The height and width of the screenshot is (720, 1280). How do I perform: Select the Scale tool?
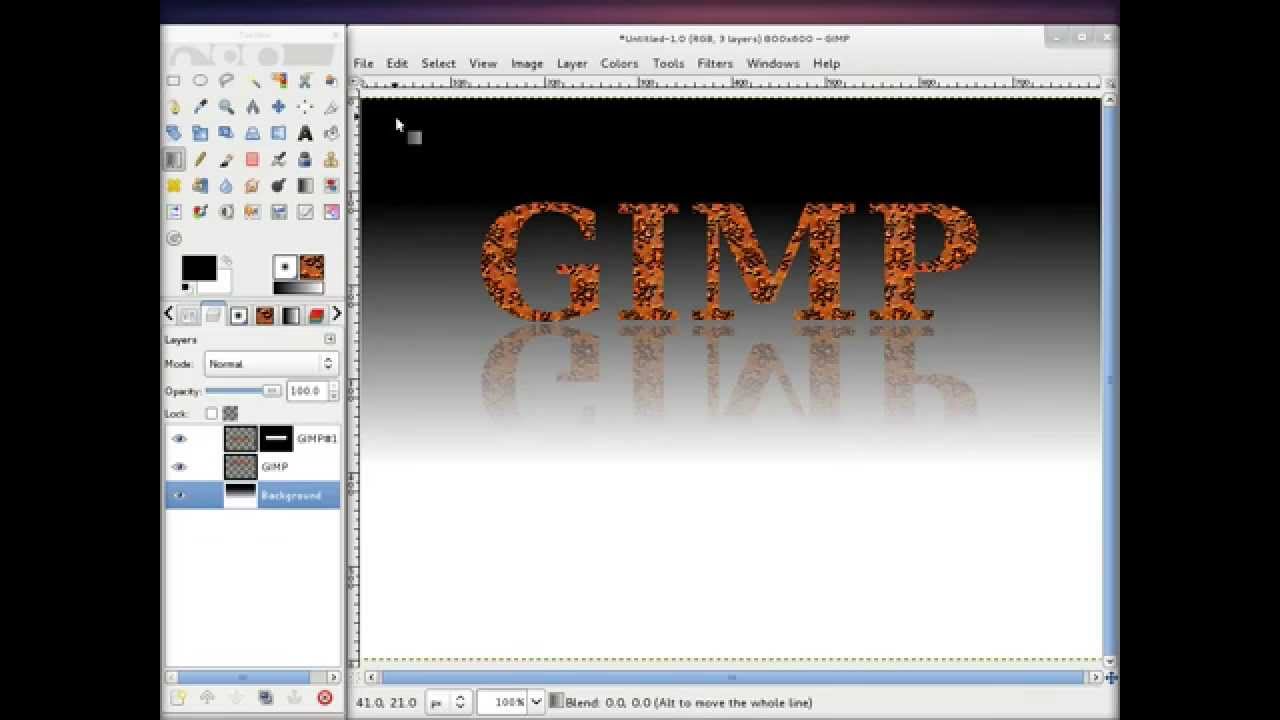click(x=200, y=133)
